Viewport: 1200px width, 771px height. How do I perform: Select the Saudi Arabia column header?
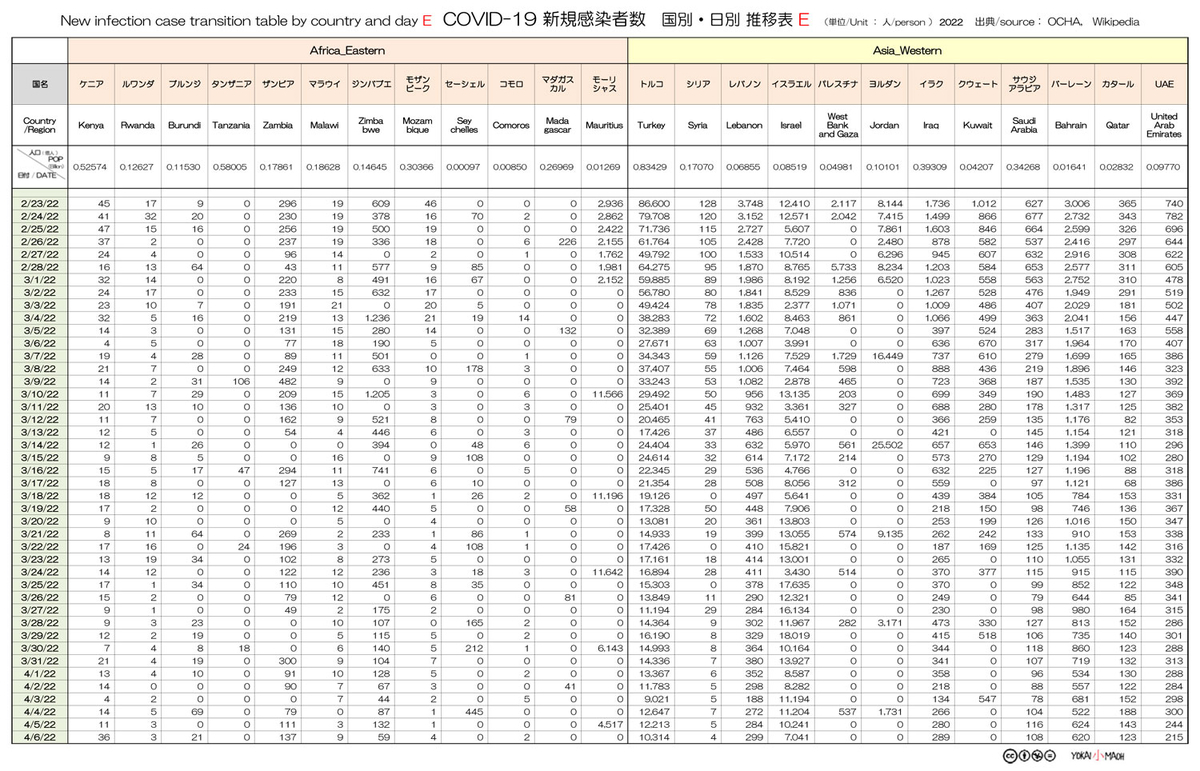pyautogui.click(x=1024, y=126)
